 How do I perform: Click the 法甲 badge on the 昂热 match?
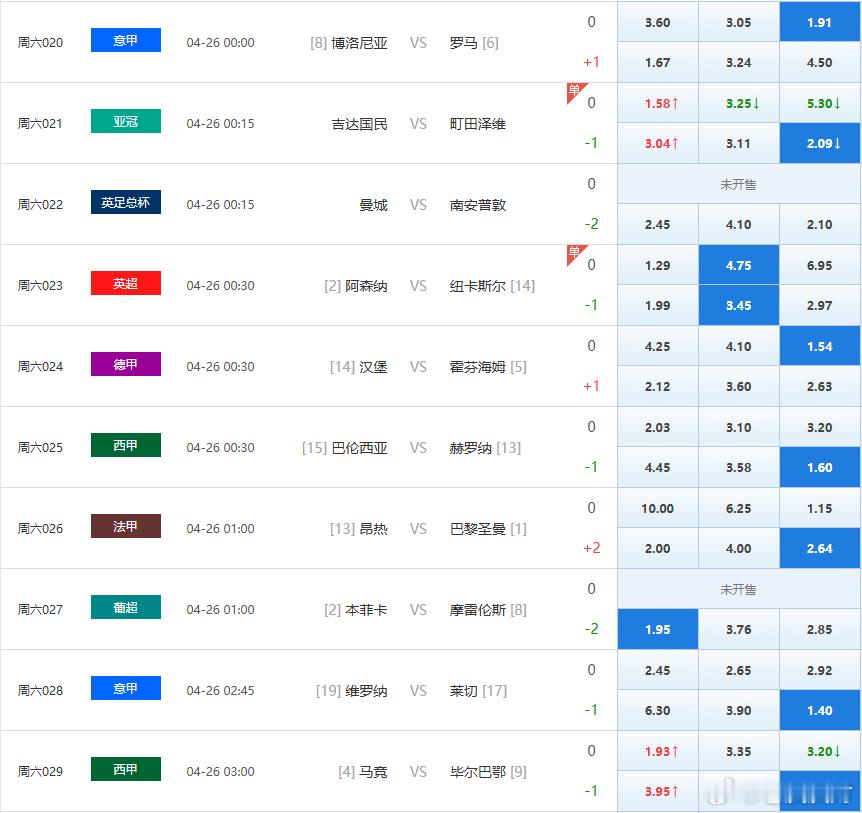pos(125,525)
